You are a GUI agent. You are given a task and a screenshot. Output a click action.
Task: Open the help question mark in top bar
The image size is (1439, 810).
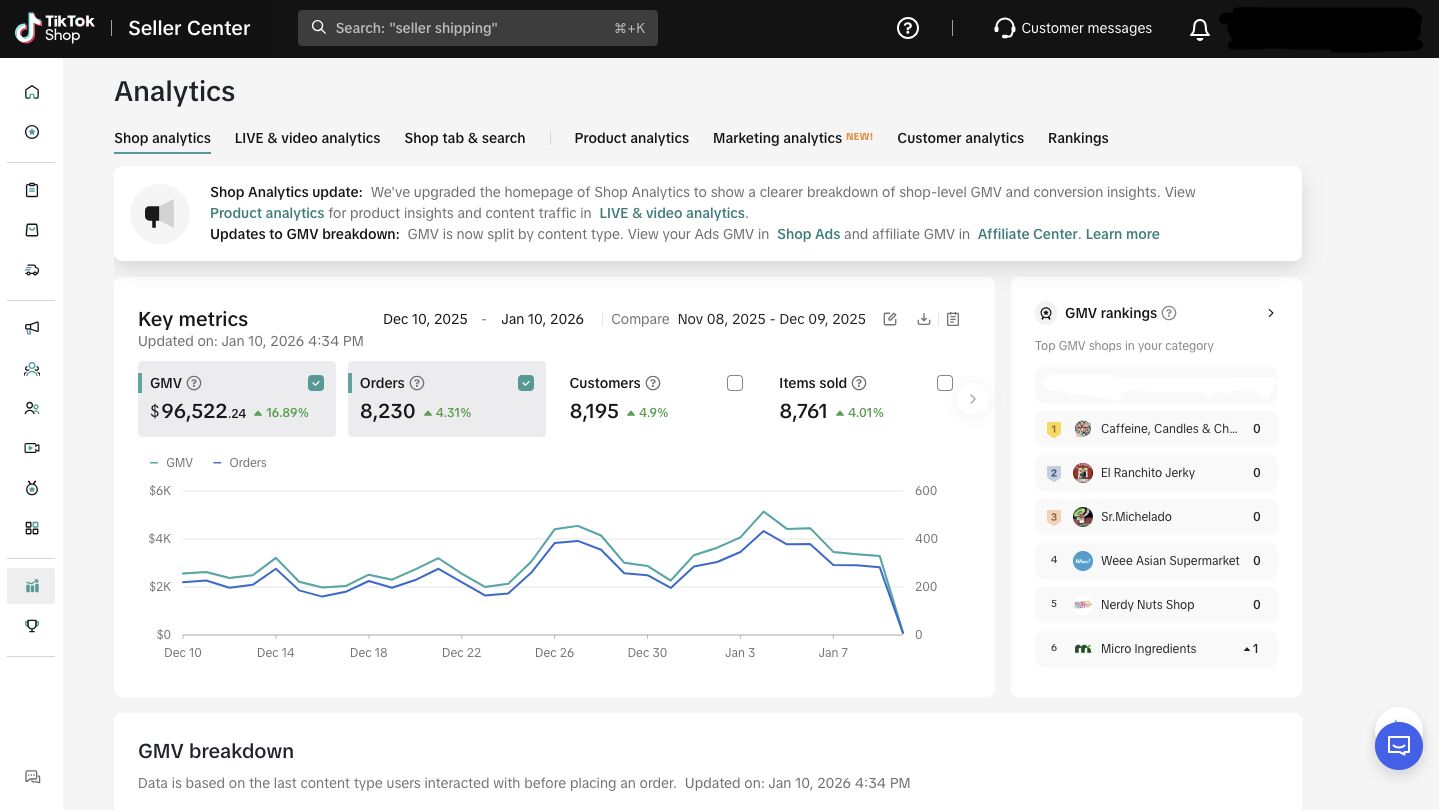[908, 28]
